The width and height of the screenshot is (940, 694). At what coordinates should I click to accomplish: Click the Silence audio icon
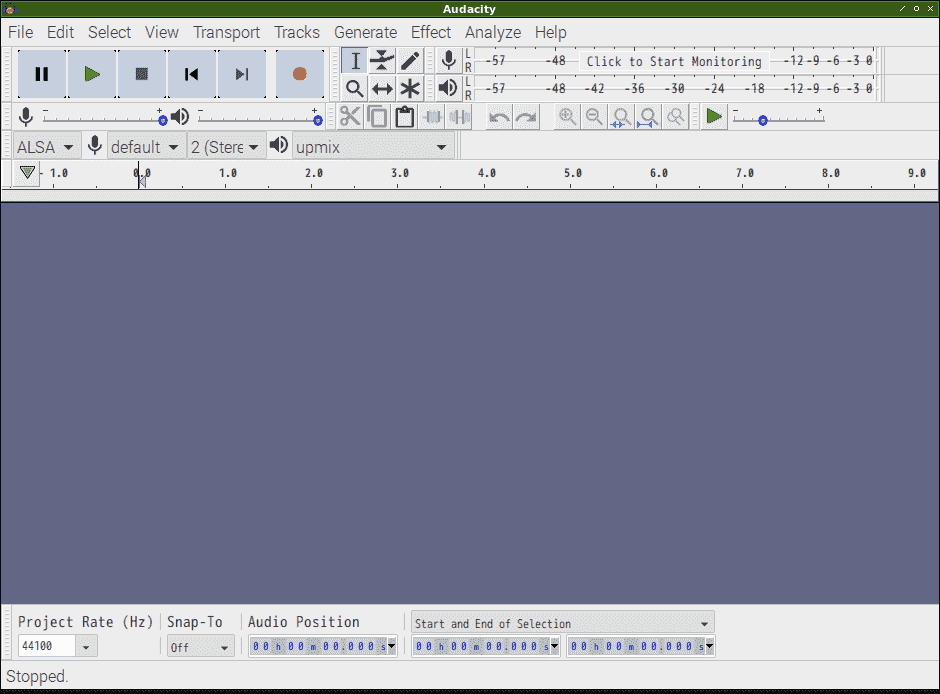(x=460, y=117)
